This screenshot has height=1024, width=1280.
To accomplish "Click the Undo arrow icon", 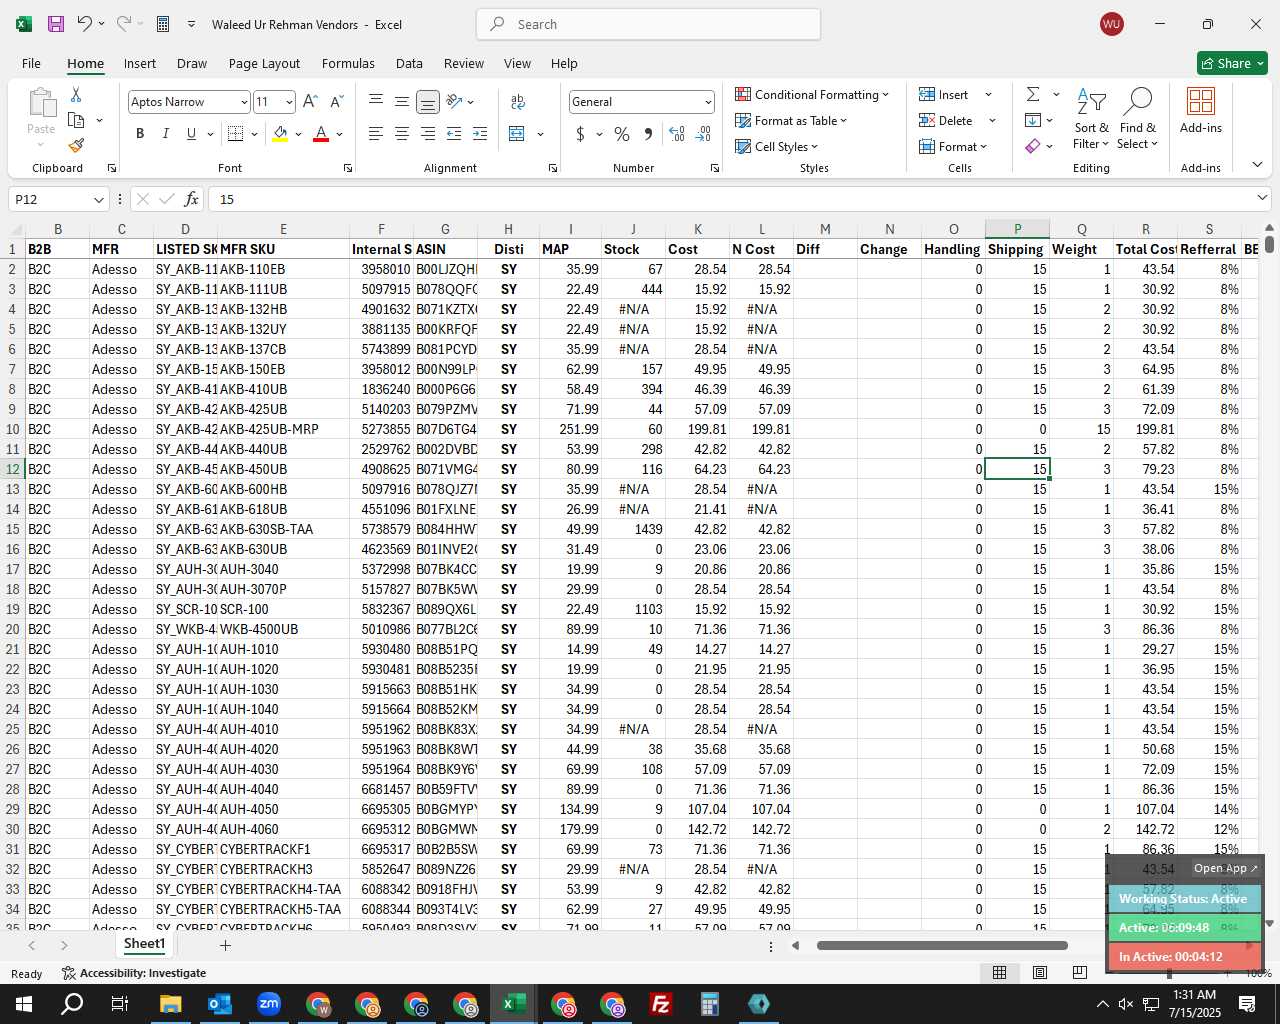I will click(85, 24).
